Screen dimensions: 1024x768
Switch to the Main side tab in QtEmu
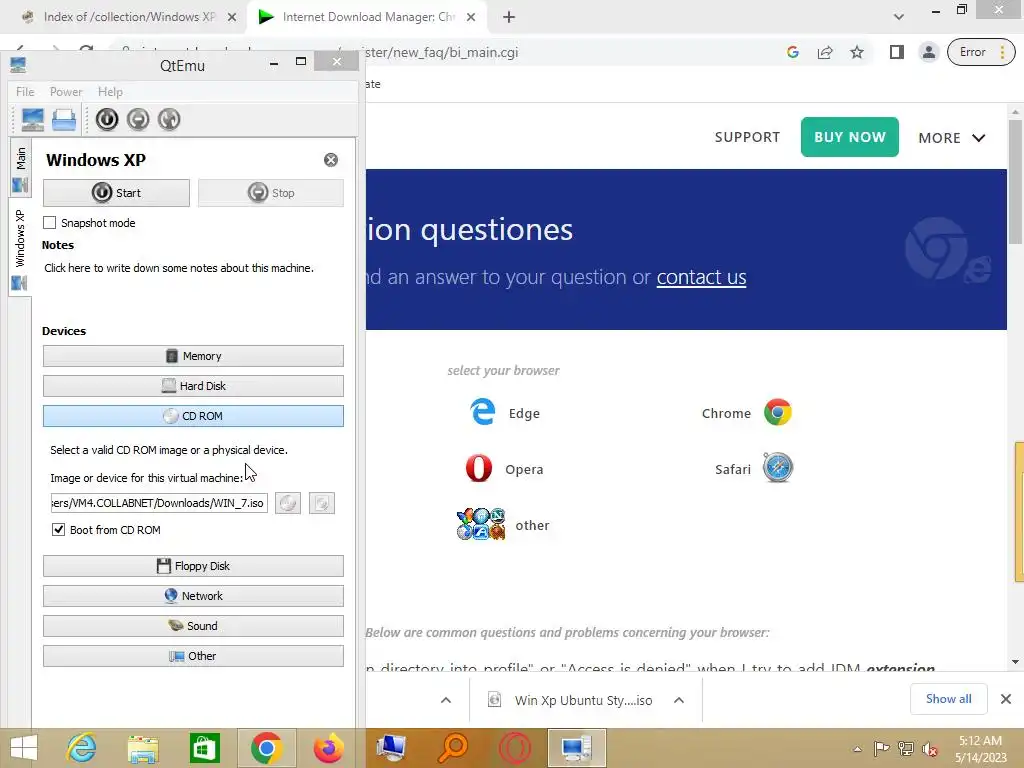20,168
